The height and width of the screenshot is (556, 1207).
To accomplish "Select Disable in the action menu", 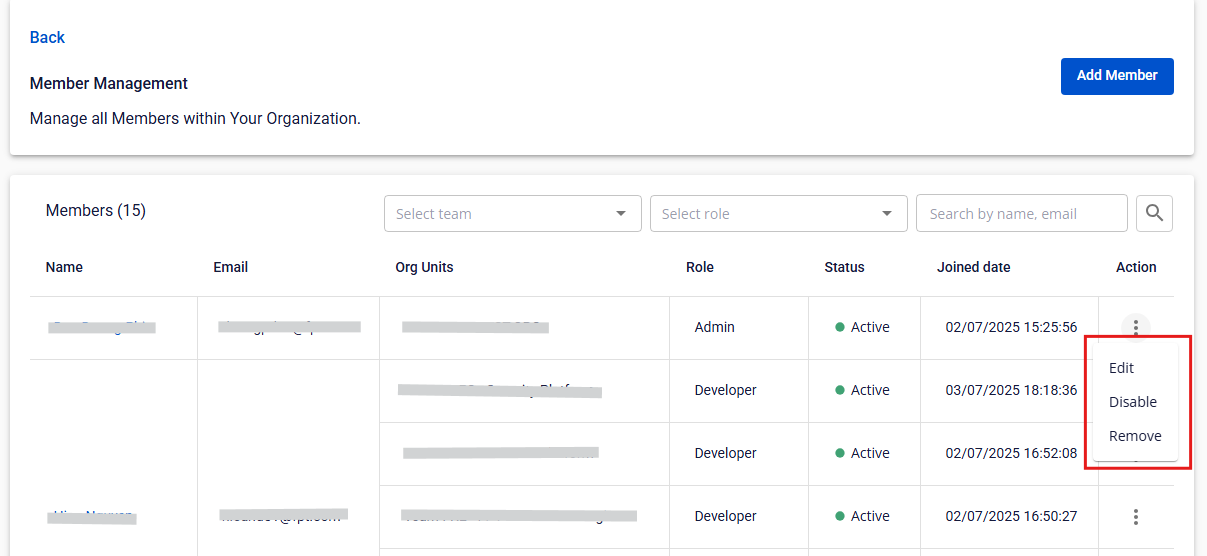I will (x=1132, y=402).
